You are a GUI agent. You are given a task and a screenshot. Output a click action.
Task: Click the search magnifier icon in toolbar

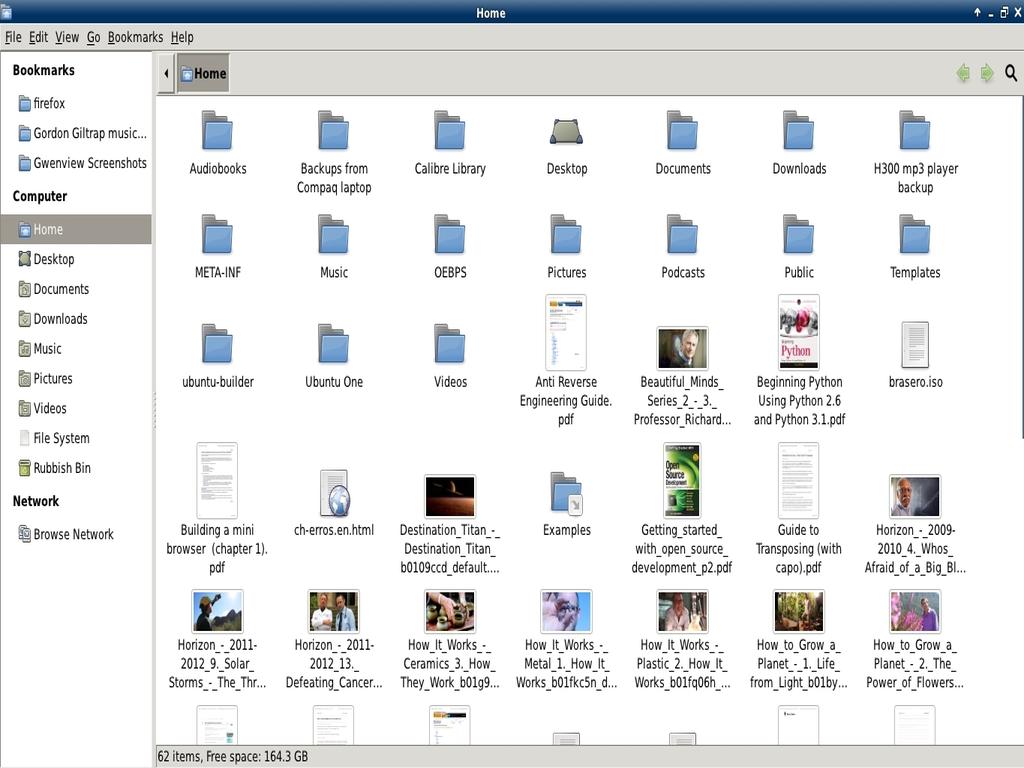coord(1010,73)
